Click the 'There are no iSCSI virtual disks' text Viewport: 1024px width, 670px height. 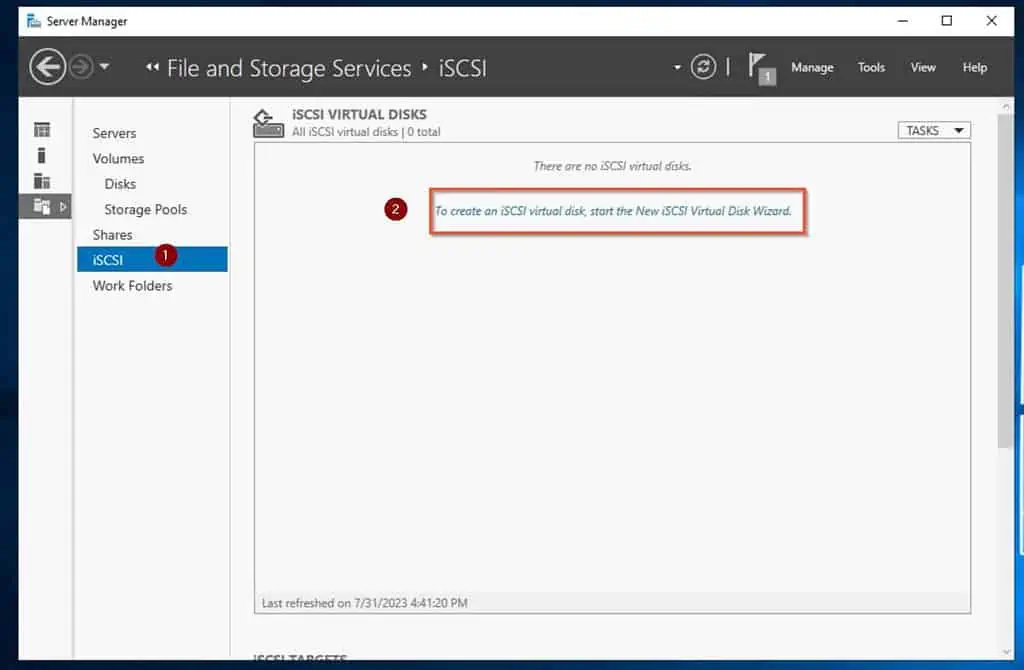coord(612,166)
